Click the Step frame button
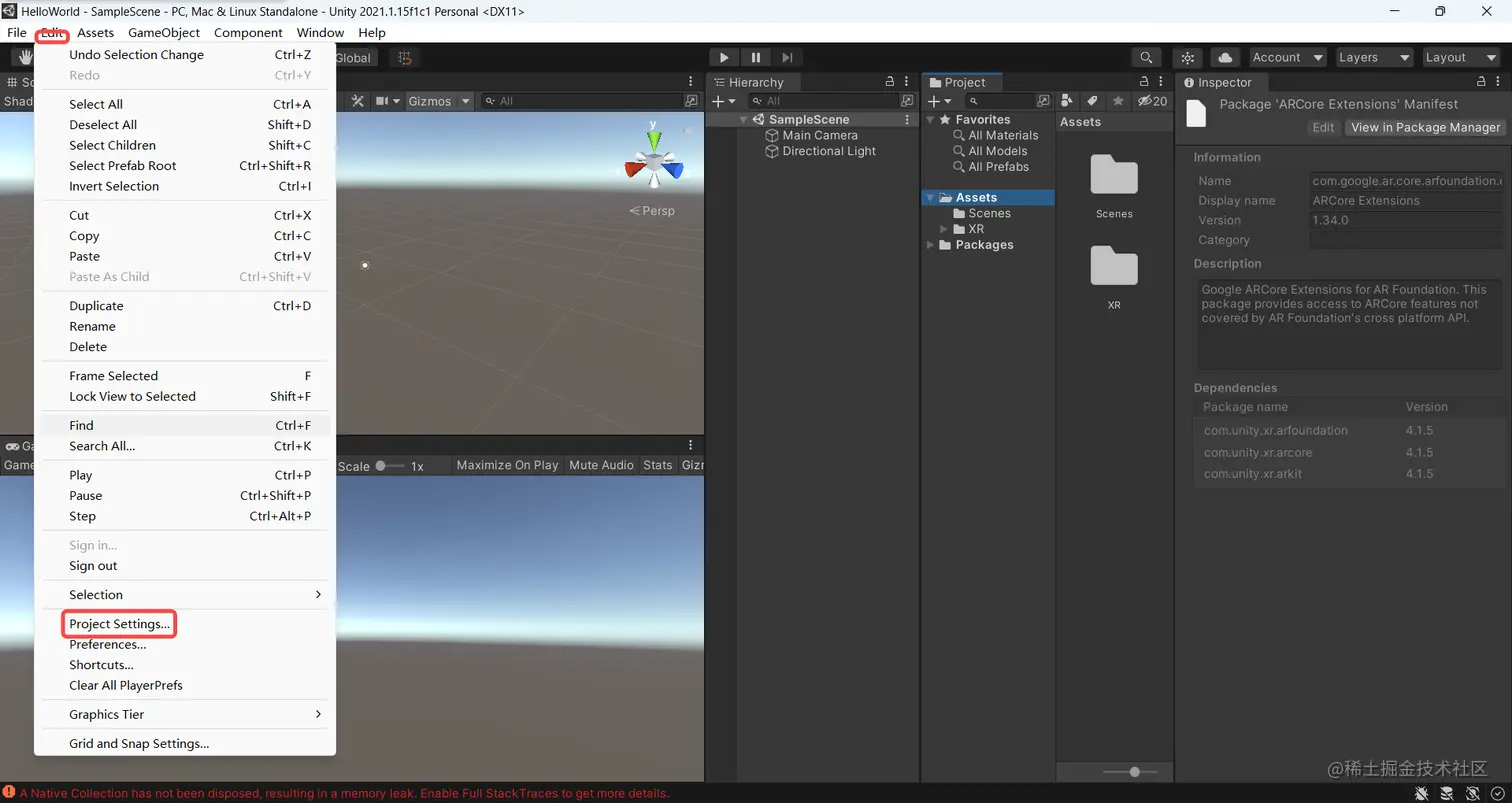This screenshot has width=1512, height=803. (788, 58)
